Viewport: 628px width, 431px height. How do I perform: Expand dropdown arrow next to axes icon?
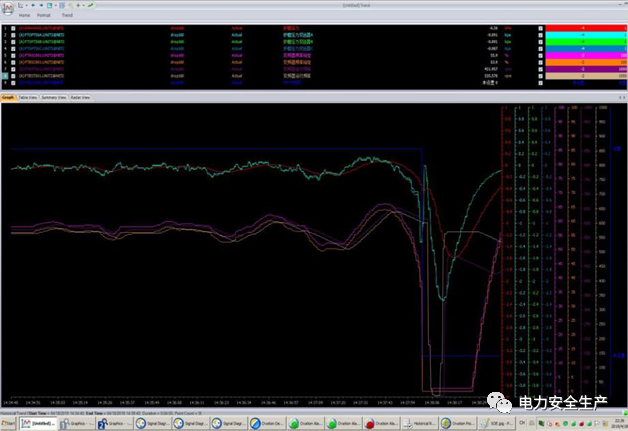tap(27, 5)
